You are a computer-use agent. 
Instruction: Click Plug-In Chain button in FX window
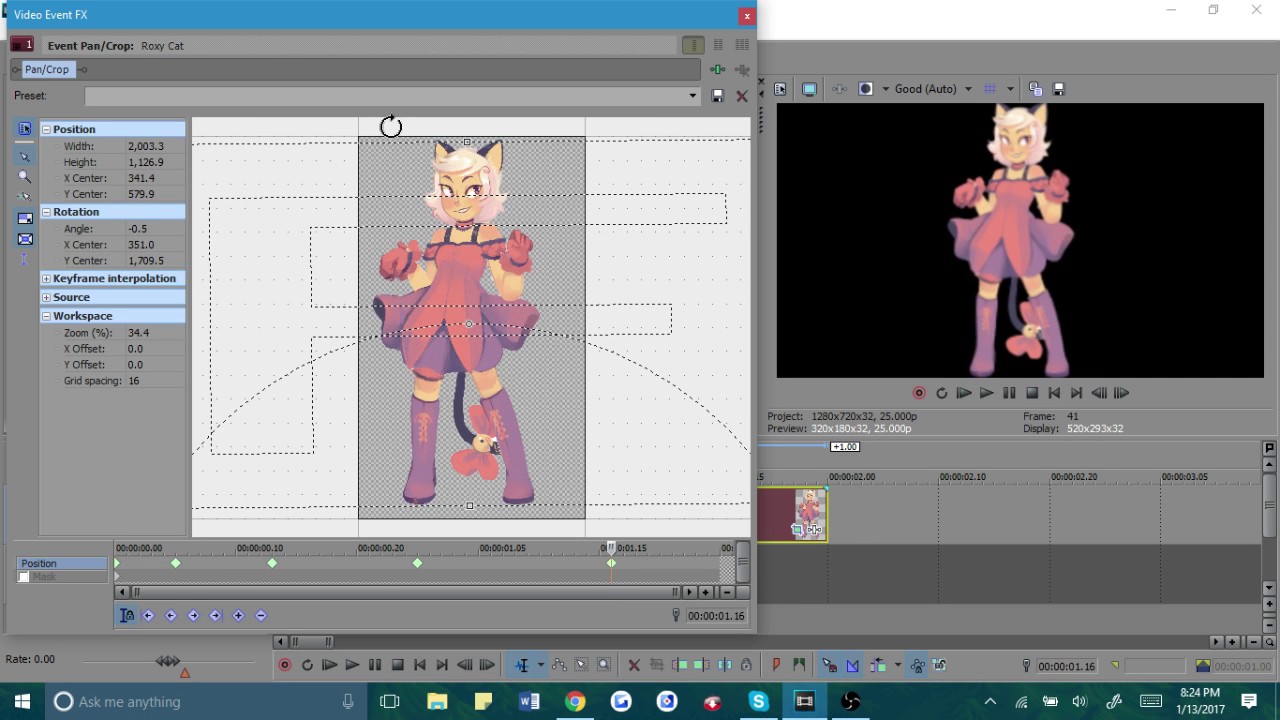[x=717, y=70]
